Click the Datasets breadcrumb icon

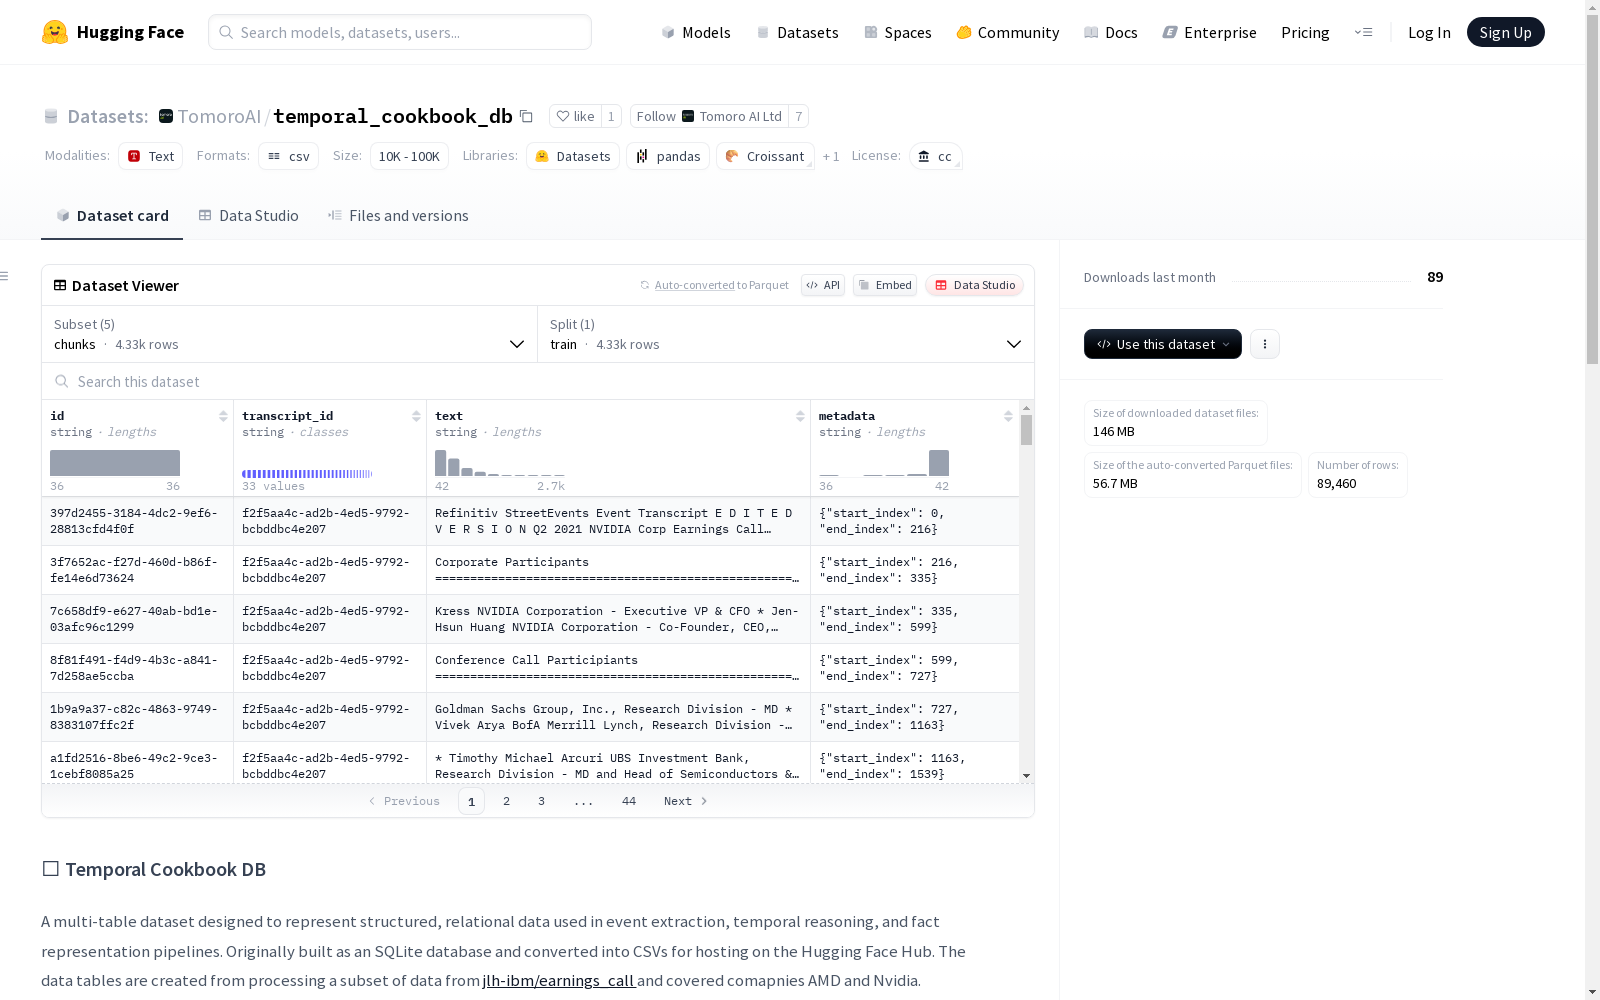(x=51, y=117)
